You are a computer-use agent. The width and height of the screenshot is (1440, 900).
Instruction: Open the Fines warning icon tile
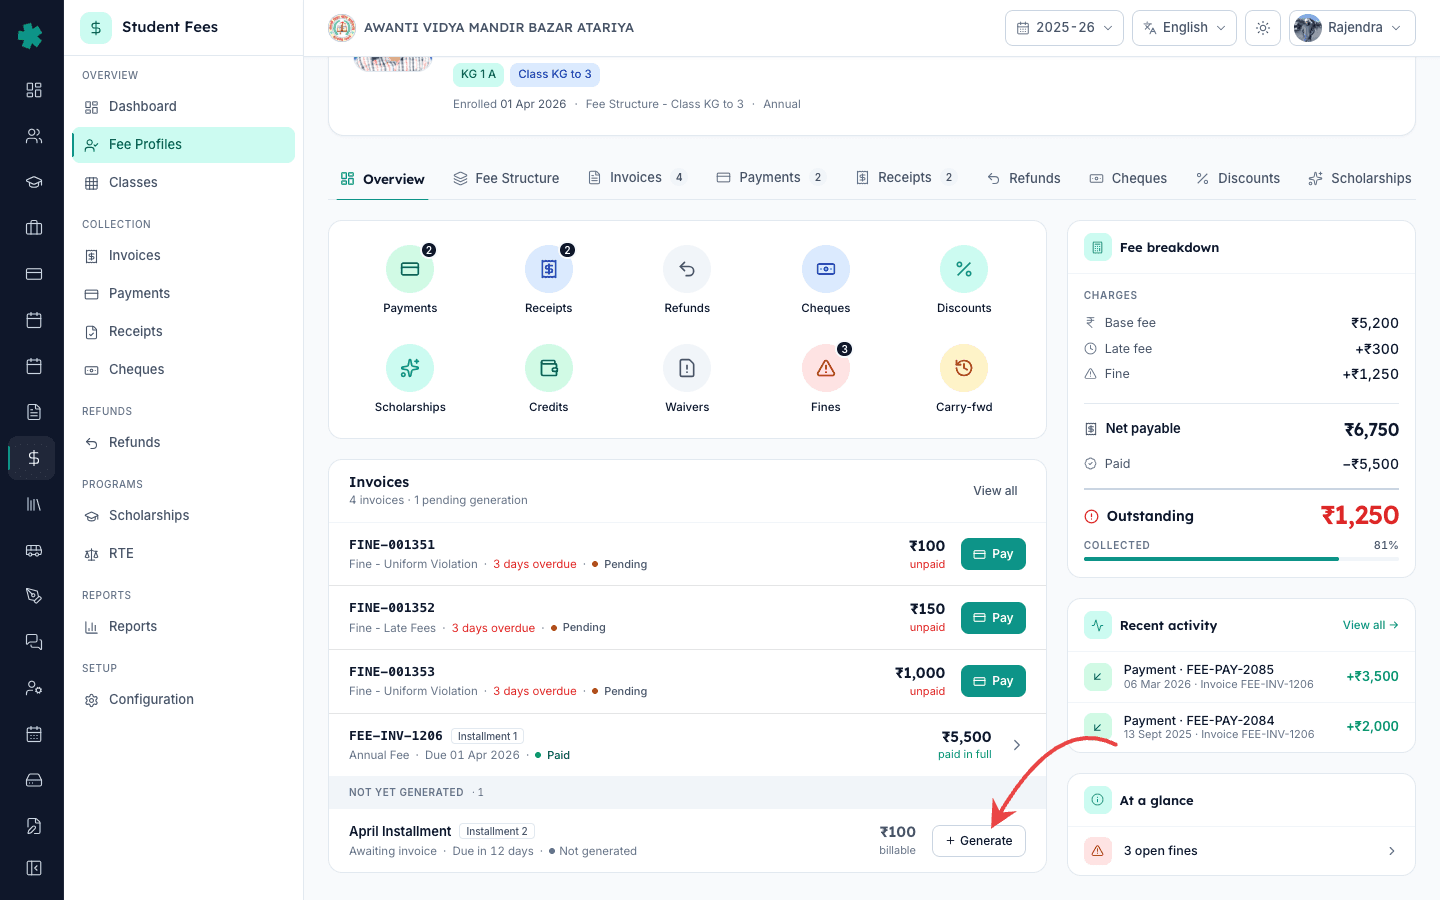(x=826, y=368)
